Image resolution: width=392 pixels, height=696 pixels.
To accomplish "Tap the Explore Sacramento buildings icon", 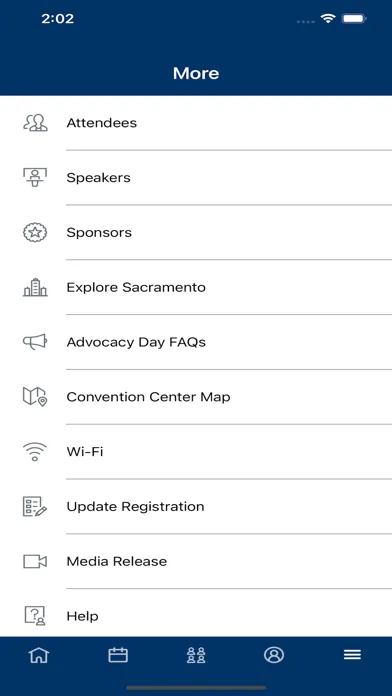I will pos(35,287).
